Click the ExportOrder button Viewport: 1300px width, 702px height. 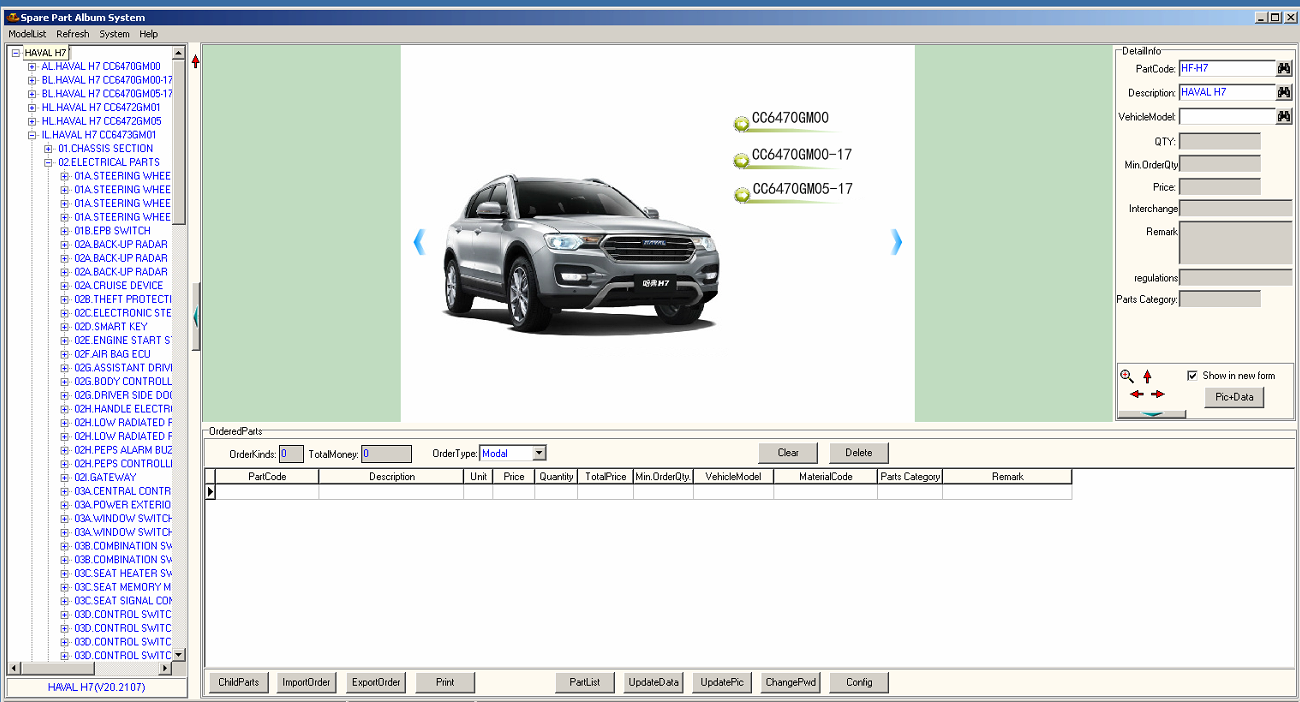pos(376,682)
